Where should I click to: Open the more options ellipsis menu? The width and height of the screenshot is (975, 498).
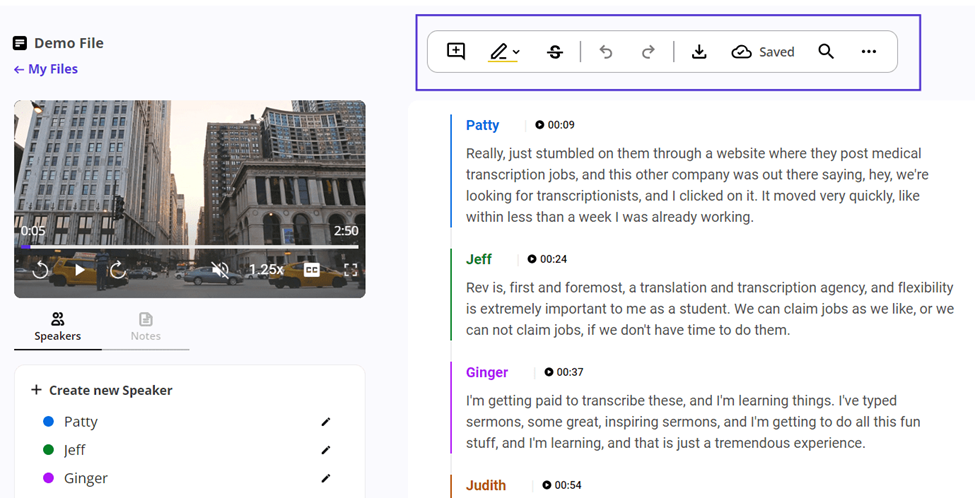869,52
